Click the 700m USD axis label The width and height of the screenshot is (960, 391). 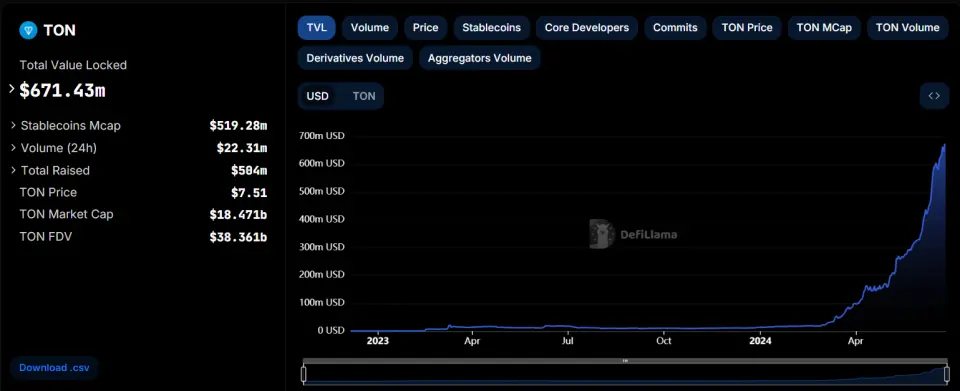322,135
